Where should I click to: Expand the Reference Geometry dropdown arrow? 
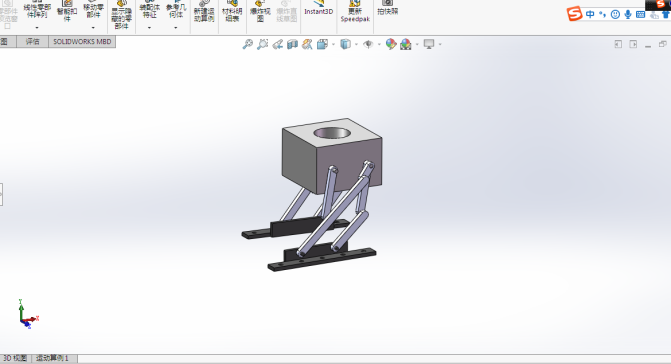(x=176, y=28)
